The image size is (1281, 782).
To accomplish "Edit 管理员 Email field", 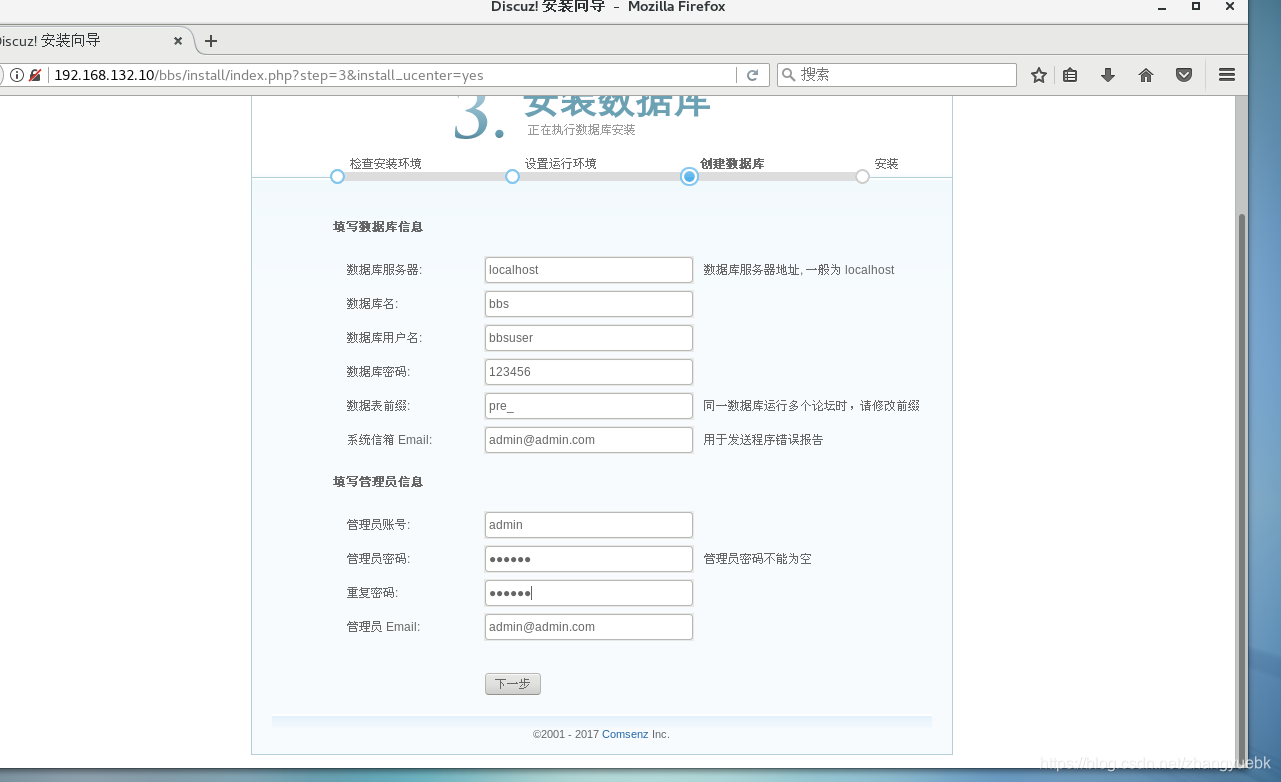I will 589,627.
